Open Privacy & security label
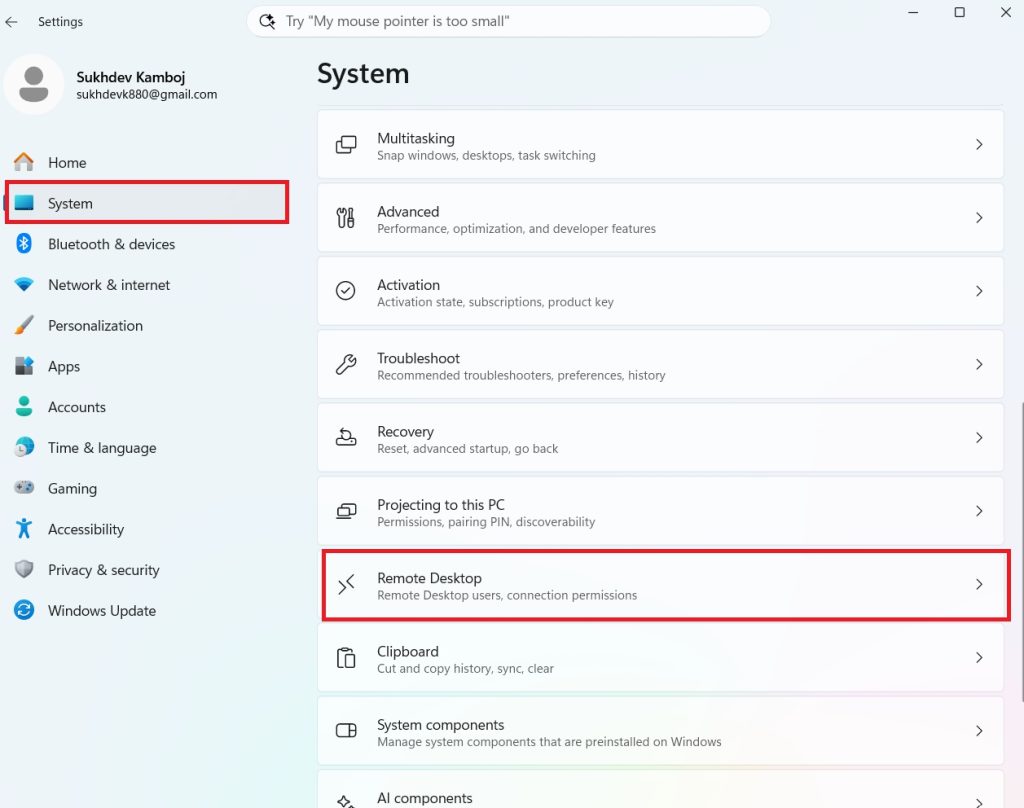Screen dimensions: 1024x808 pyautogui.click(x=104, y=570)
